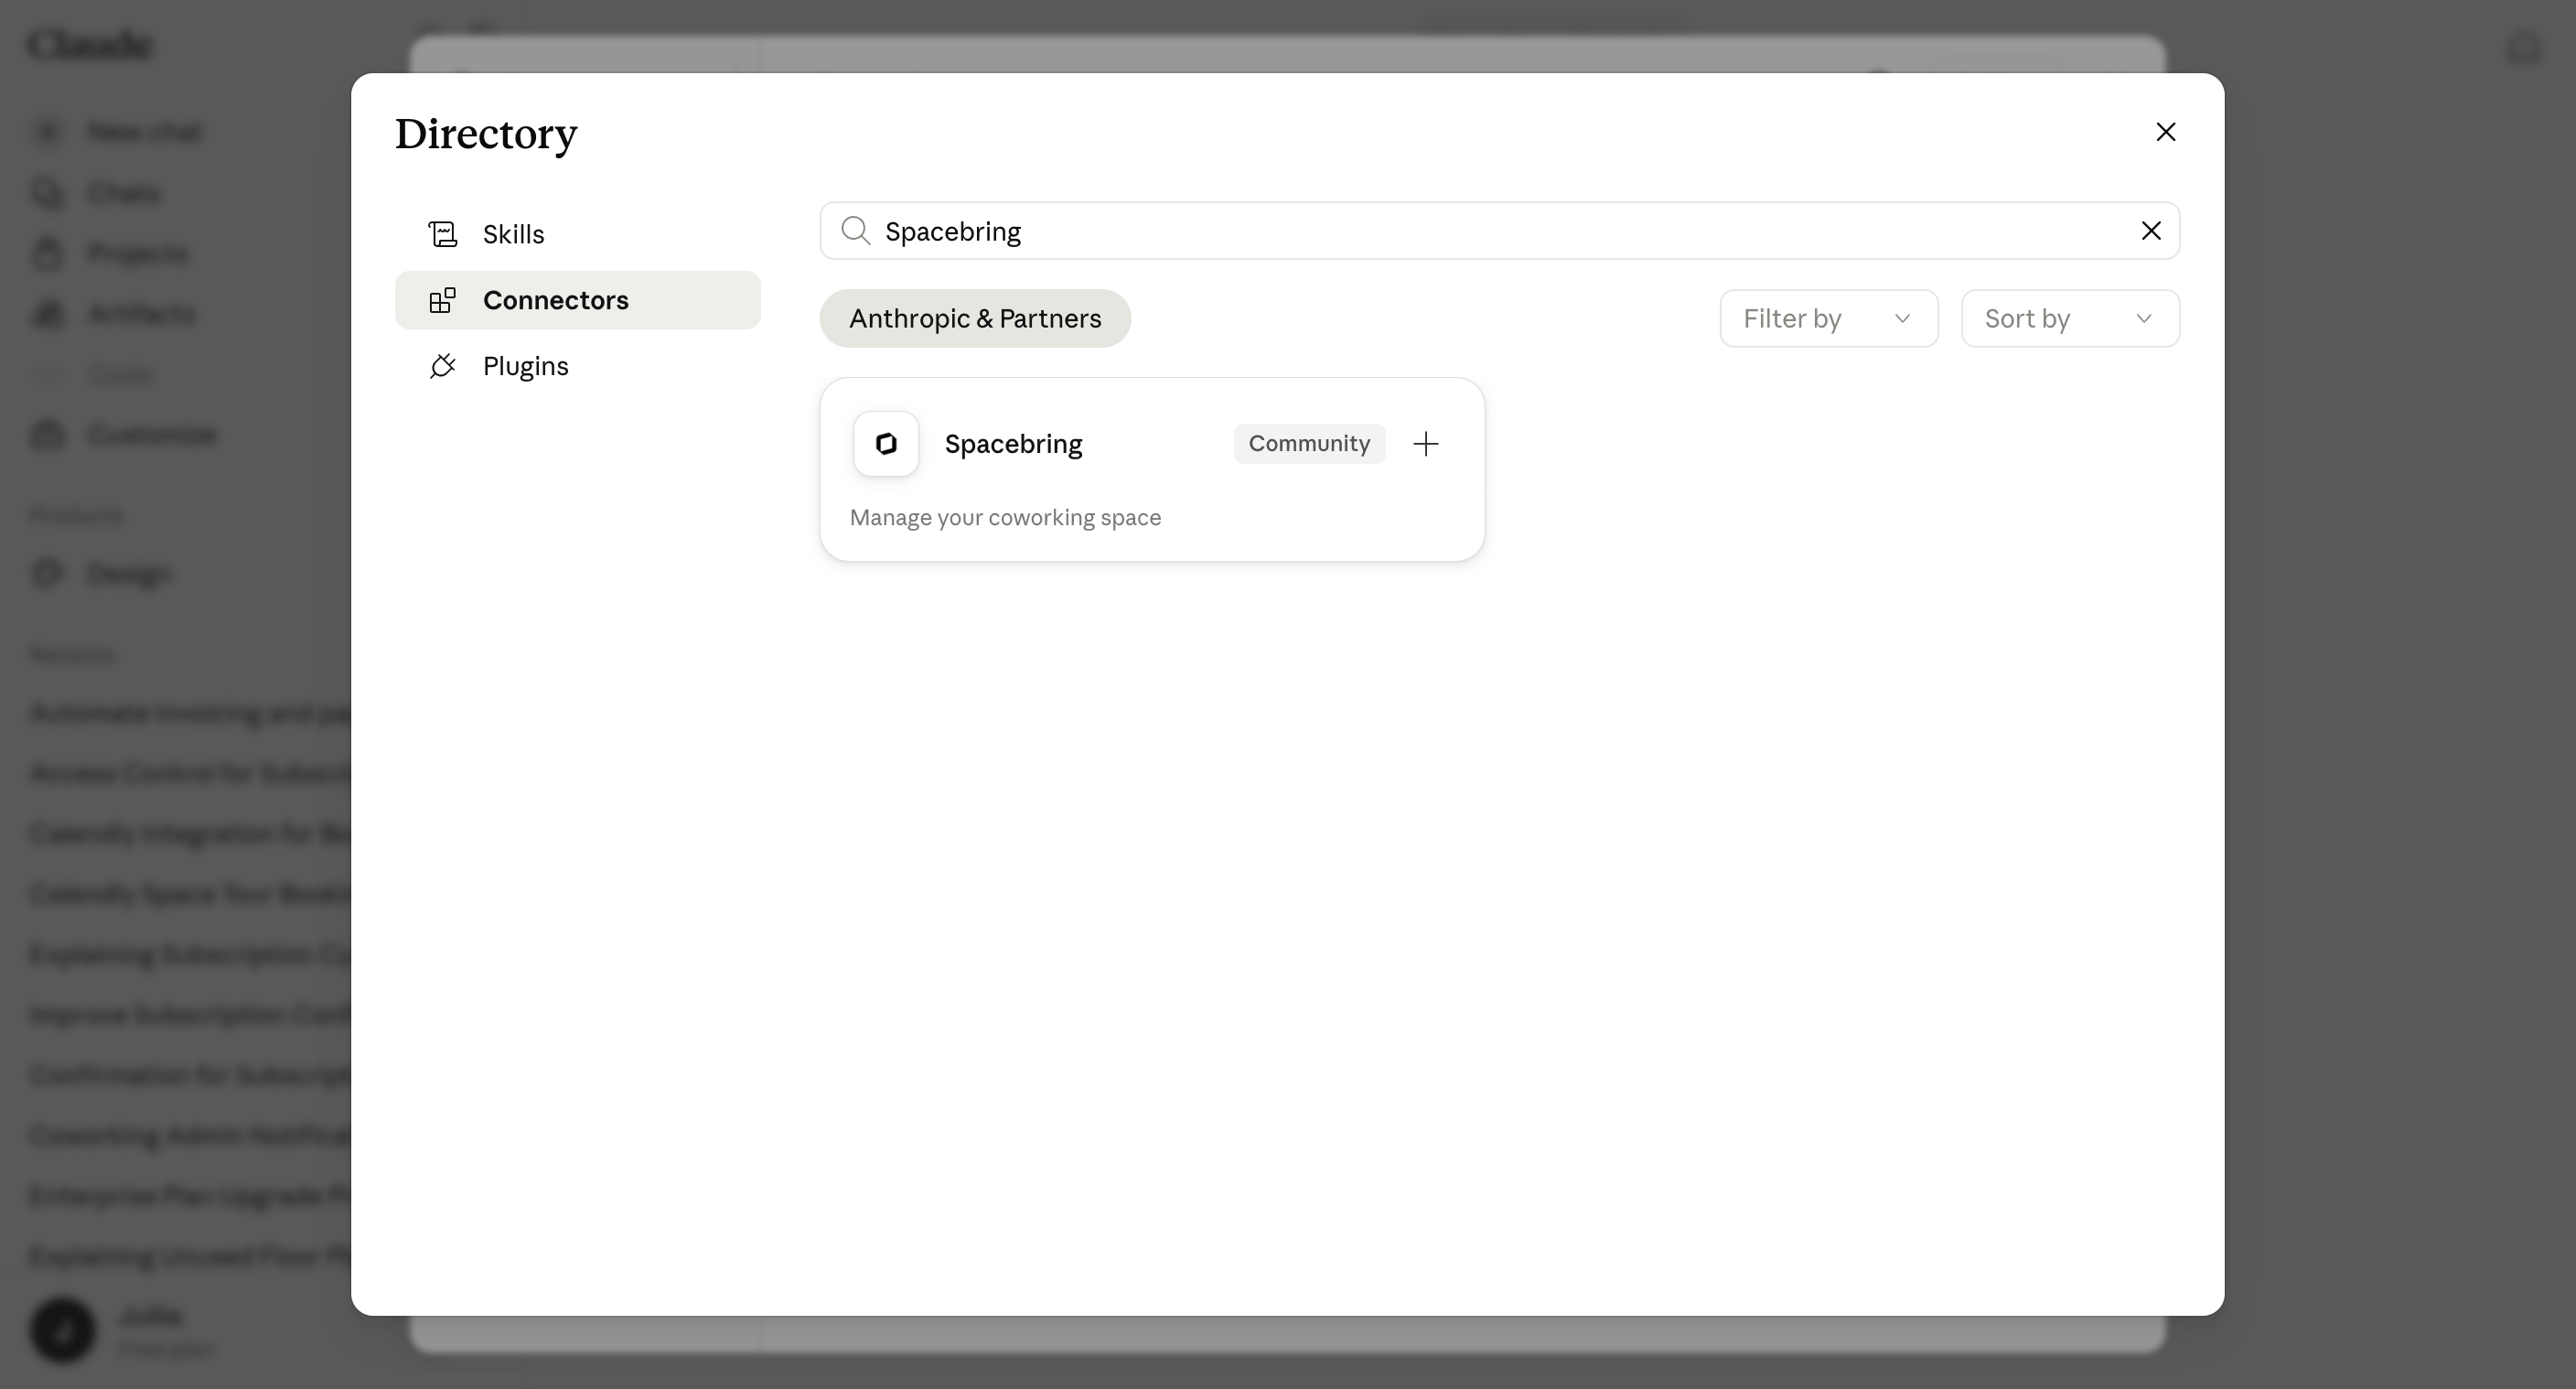This screenshot has width=2576, height=1389.
Task: Select the Connectors section
Action: (x=577, y=300)
